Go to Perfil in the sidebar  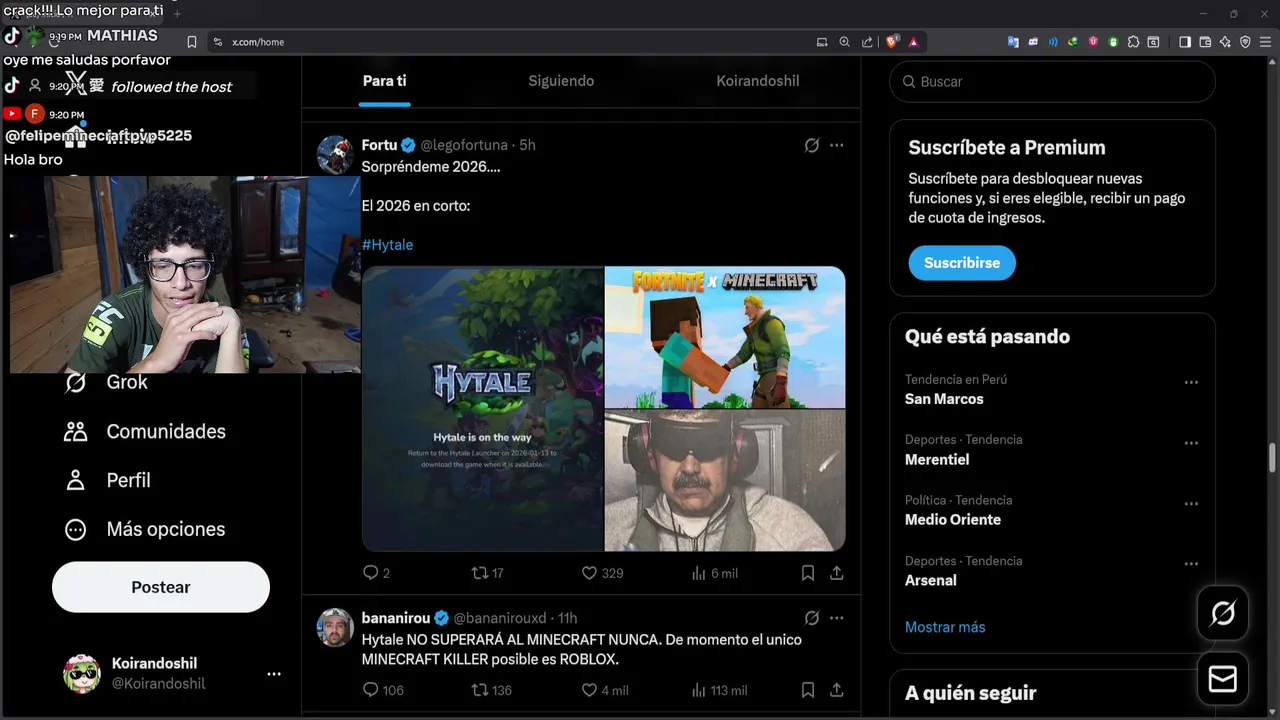[x=107, y=480]
